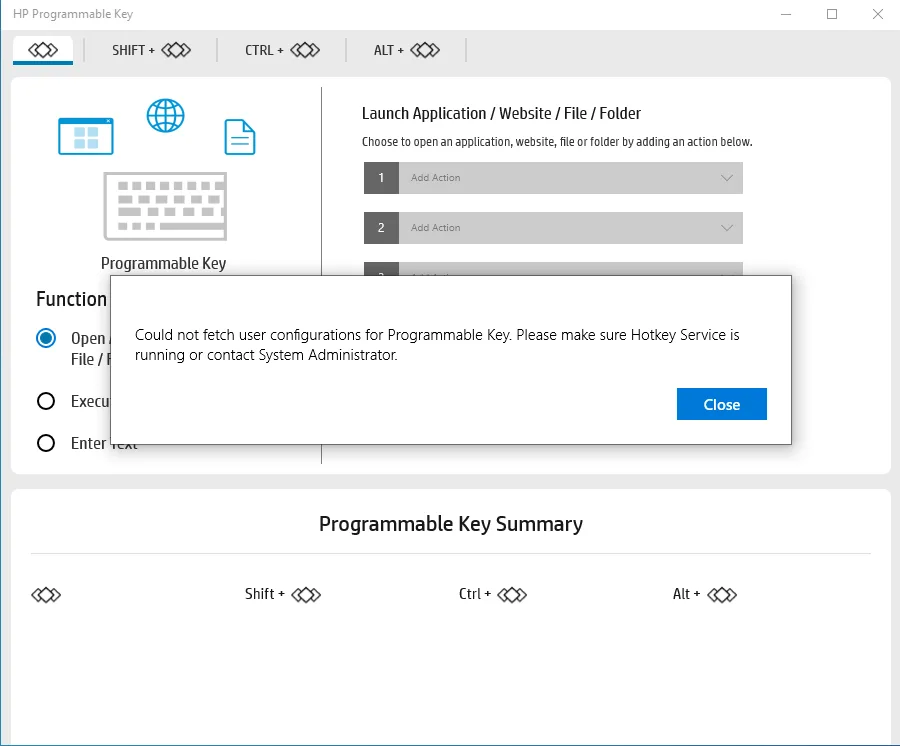Close the Hotkey Service error dialog

click(721, 404)
